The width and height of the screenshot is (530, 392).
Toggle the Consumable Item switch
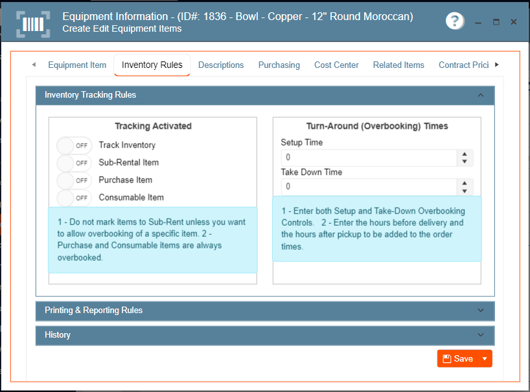point(74,198)
